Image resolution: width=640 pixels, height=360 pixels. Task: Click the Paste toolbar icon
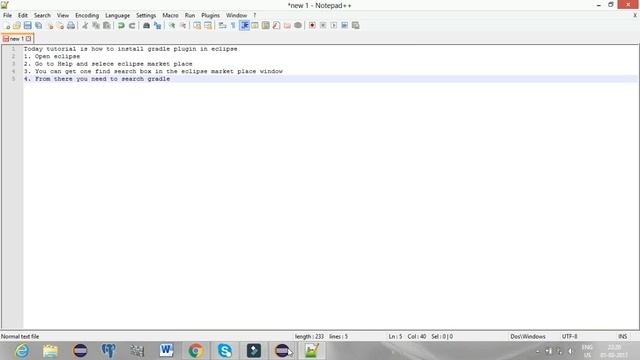107,26
